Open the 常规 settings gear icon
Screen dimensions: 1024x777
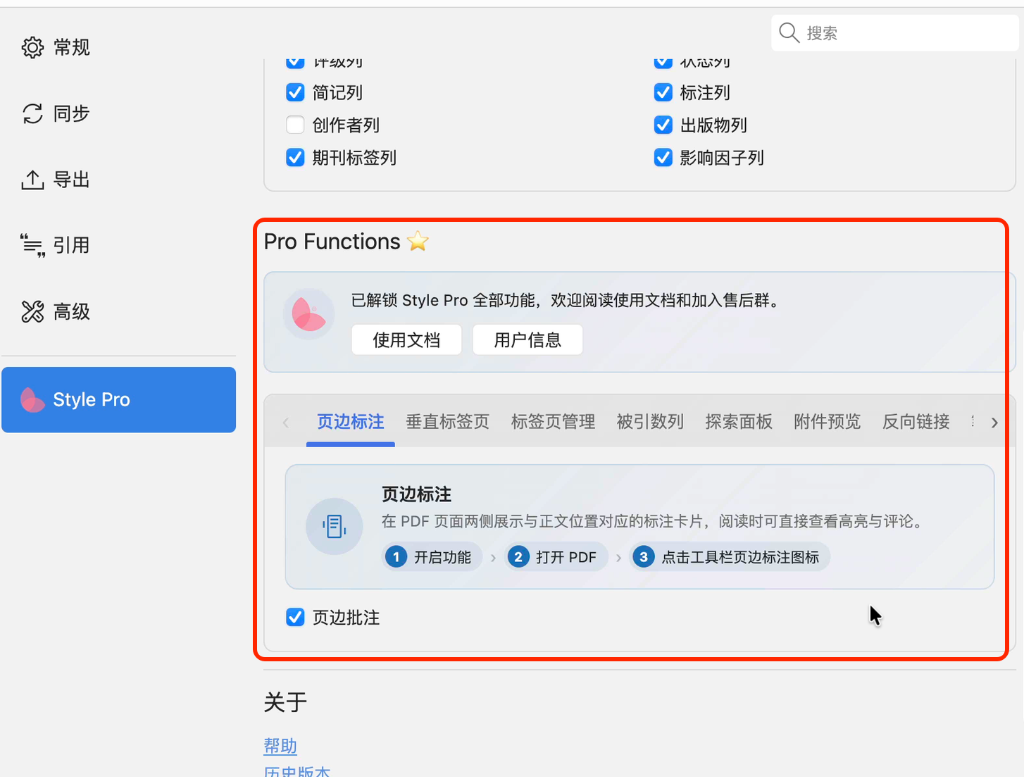point(32,47)
